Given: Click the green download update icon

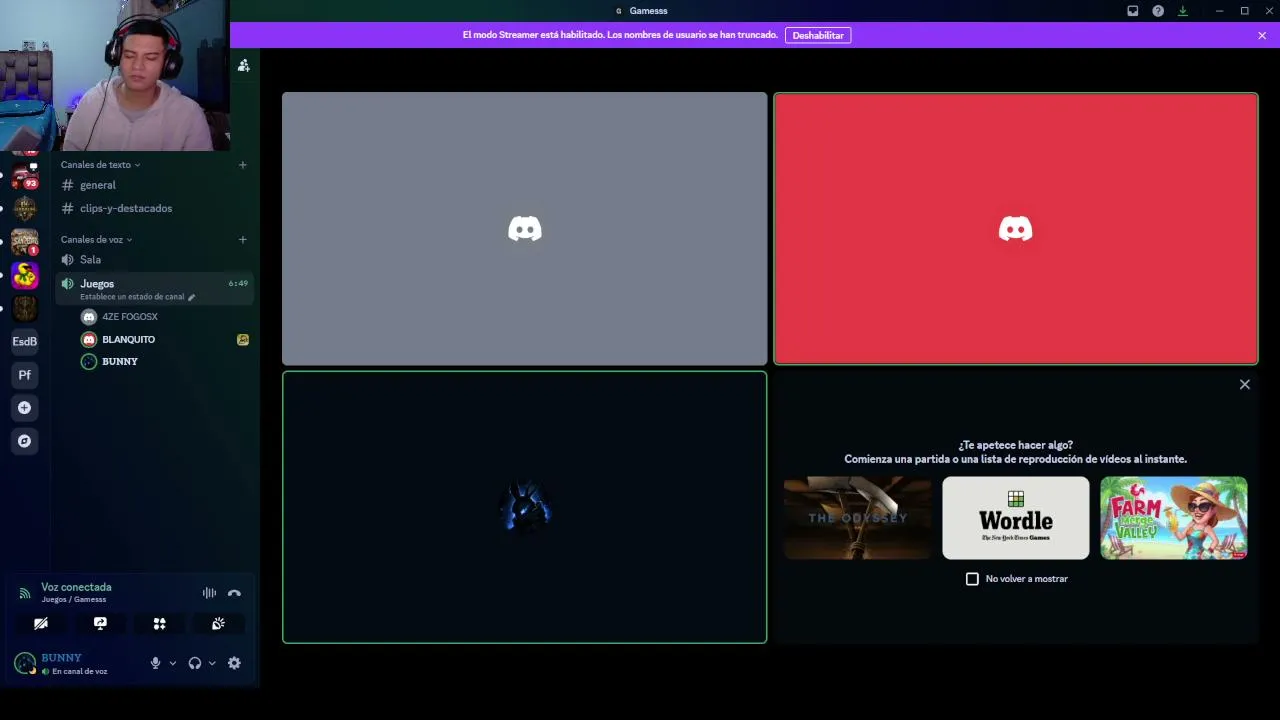Looking at the screenshot, I should [x=1183, y=11].
